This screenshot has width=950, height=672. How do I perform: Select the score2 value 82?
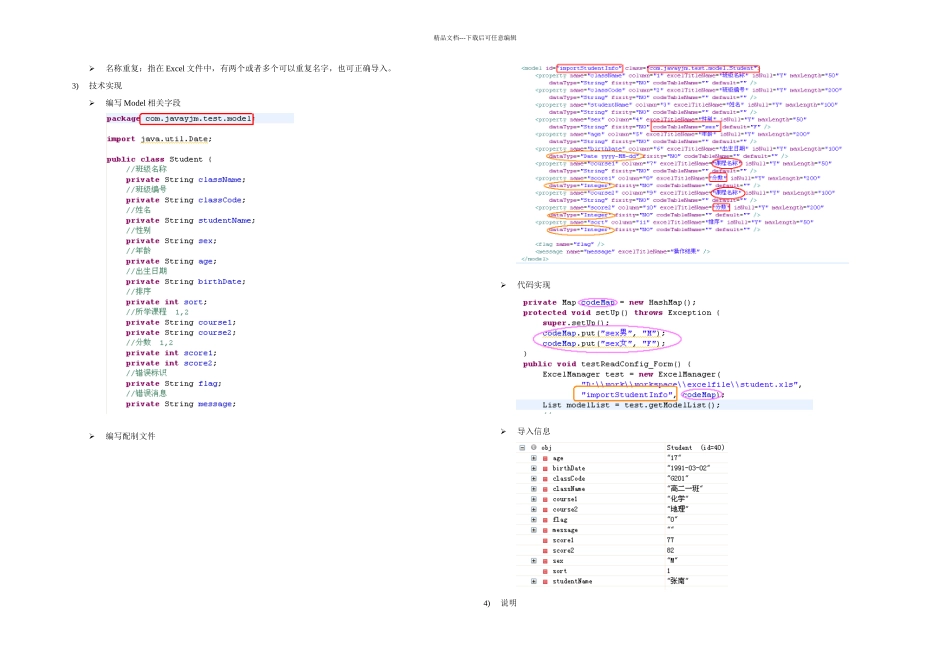[x=670, y=551]
